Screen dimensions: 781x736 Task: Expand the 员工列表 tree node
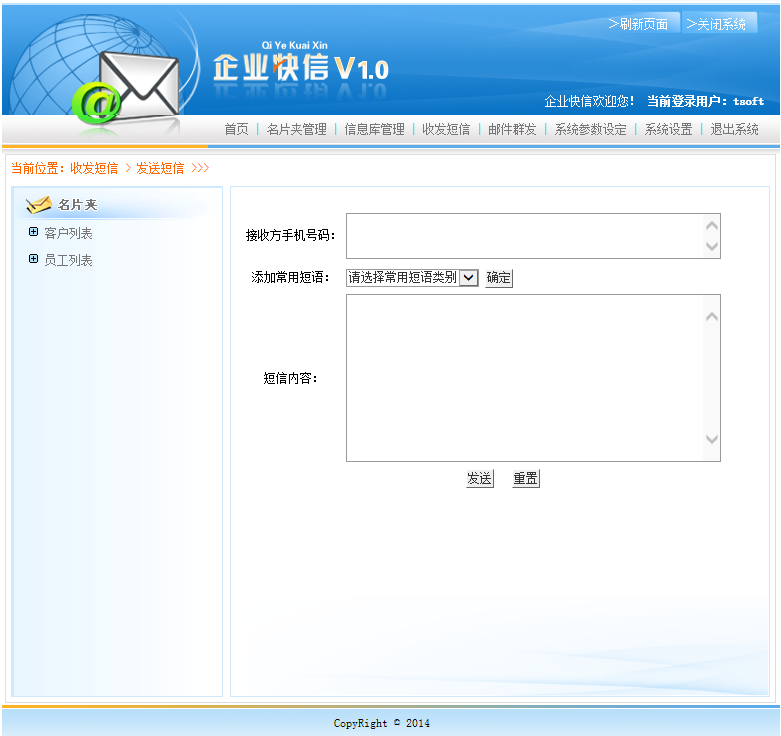pos(33,259)
